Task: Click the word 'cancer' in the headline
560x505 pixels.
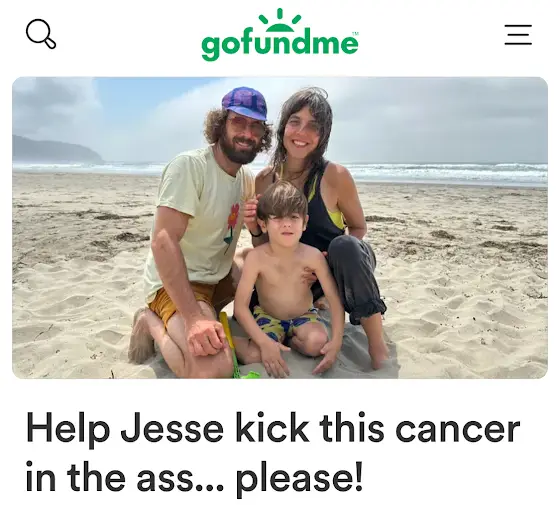Action: point(458,429)
